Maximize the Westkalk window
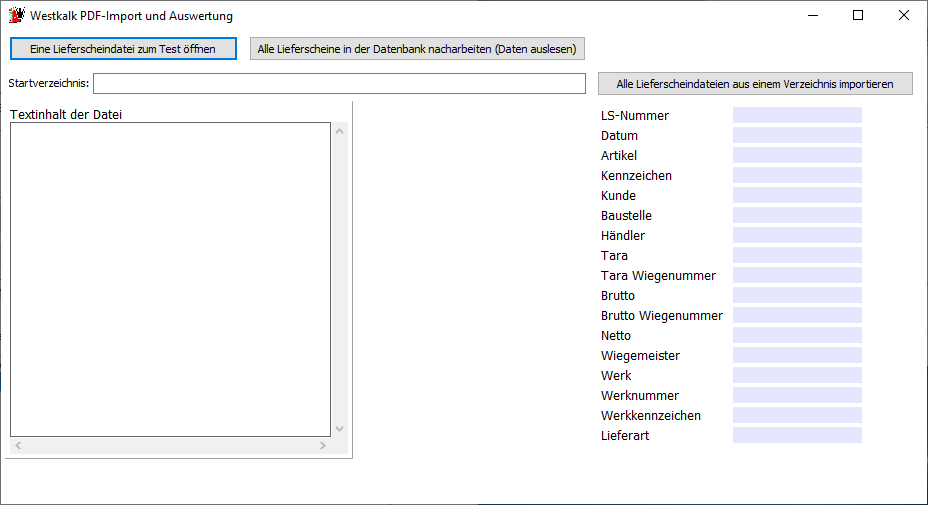Screen dimensions: 928x505 click(858, 15)
